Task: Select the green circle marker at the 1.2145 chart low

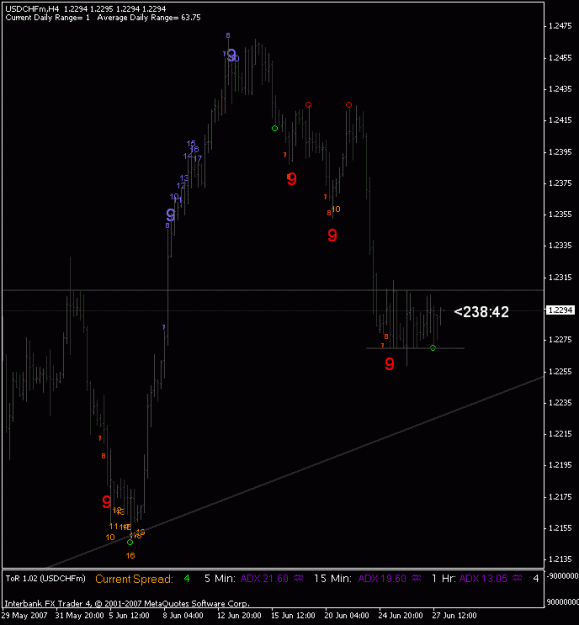Action: 130,542
